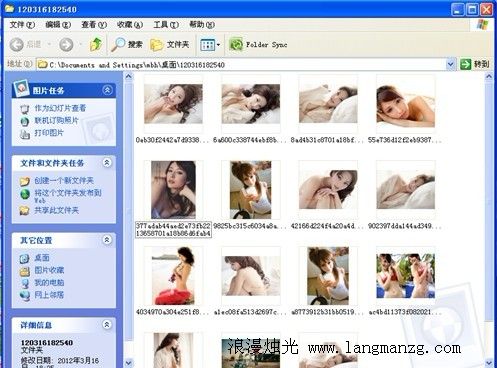The height and width of the screenshot is (368, 497).
Task: Click Publish this folder to Web link
Action: point(68,196)
